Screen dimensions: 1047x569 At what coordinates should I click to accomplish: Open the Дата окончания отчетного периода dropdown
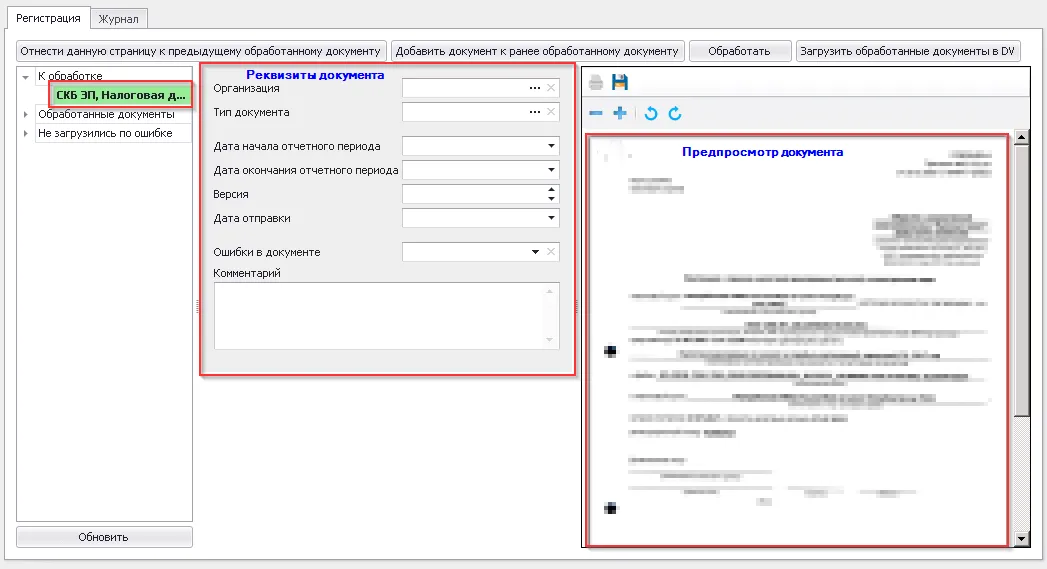551,170
